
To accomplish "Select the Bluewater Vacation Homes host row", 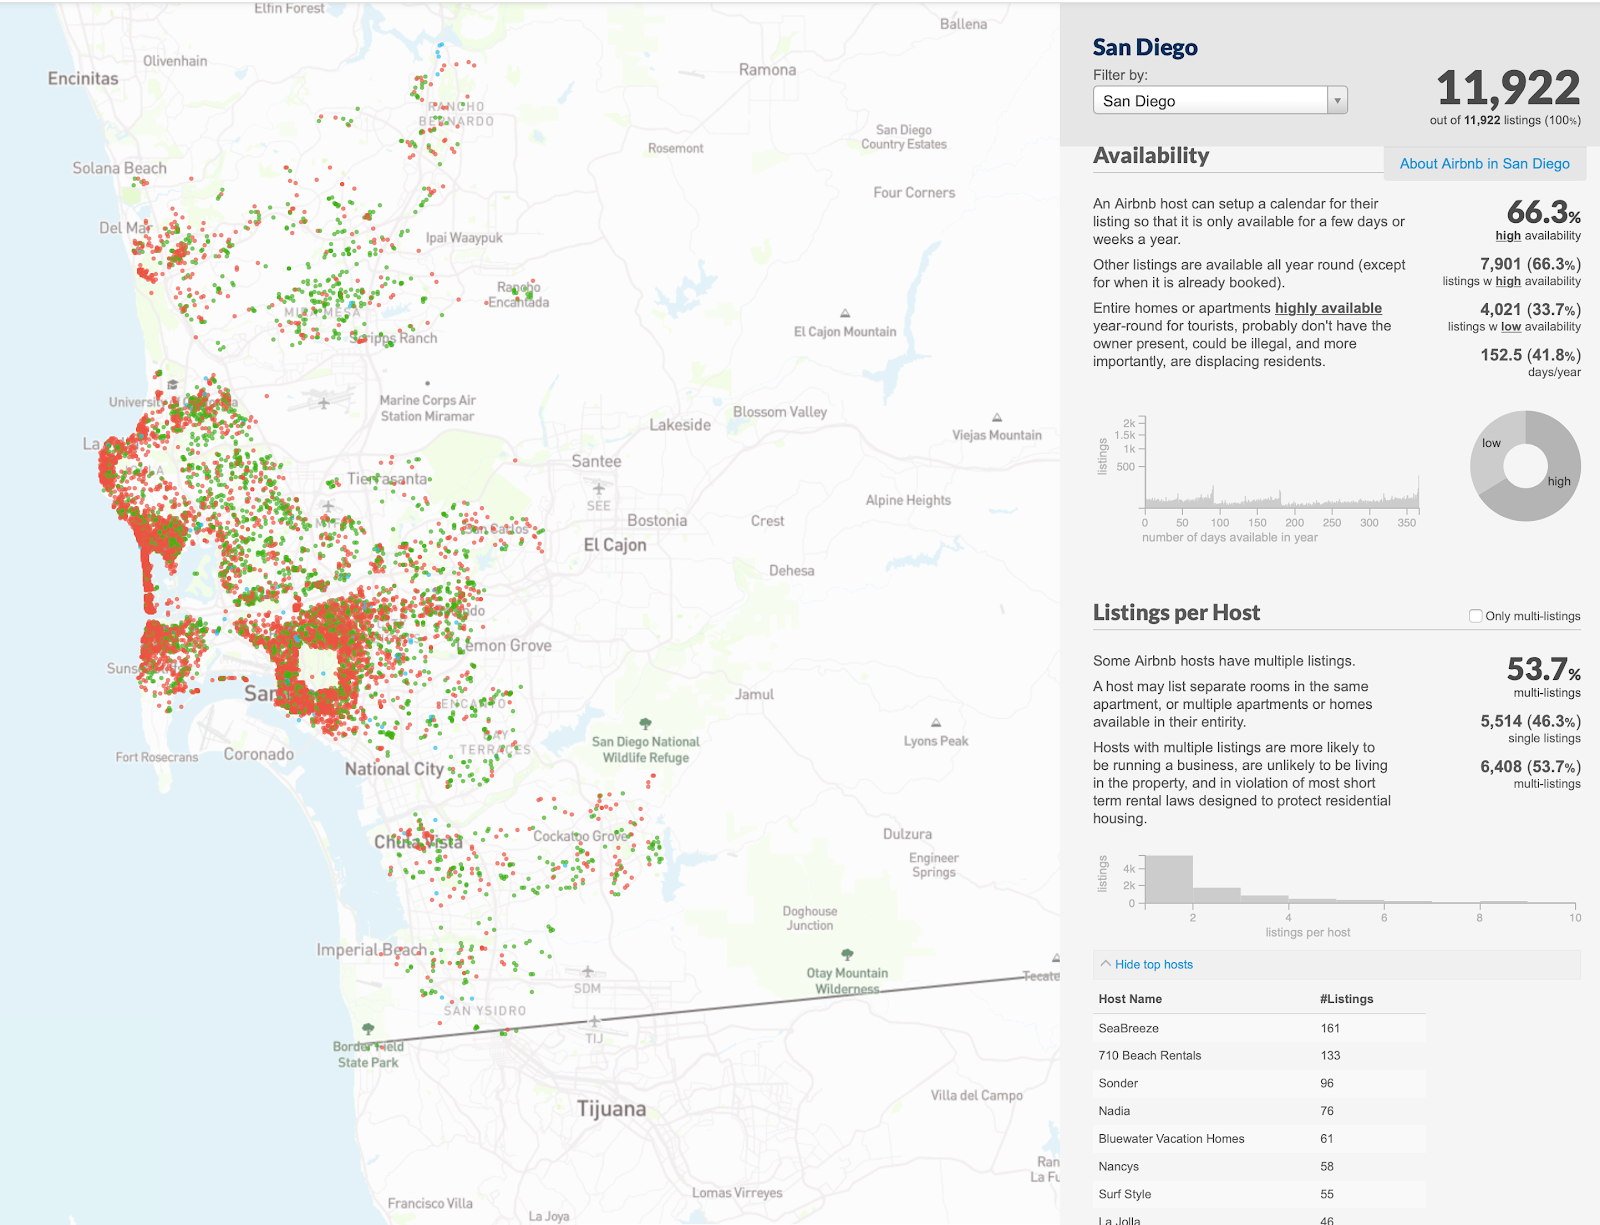I will click(x=1260, y=1139).
